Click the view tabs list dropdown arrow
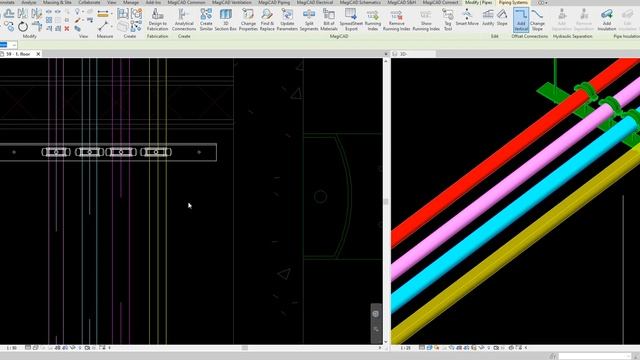The image size is (640, 360). coord(386,54)
